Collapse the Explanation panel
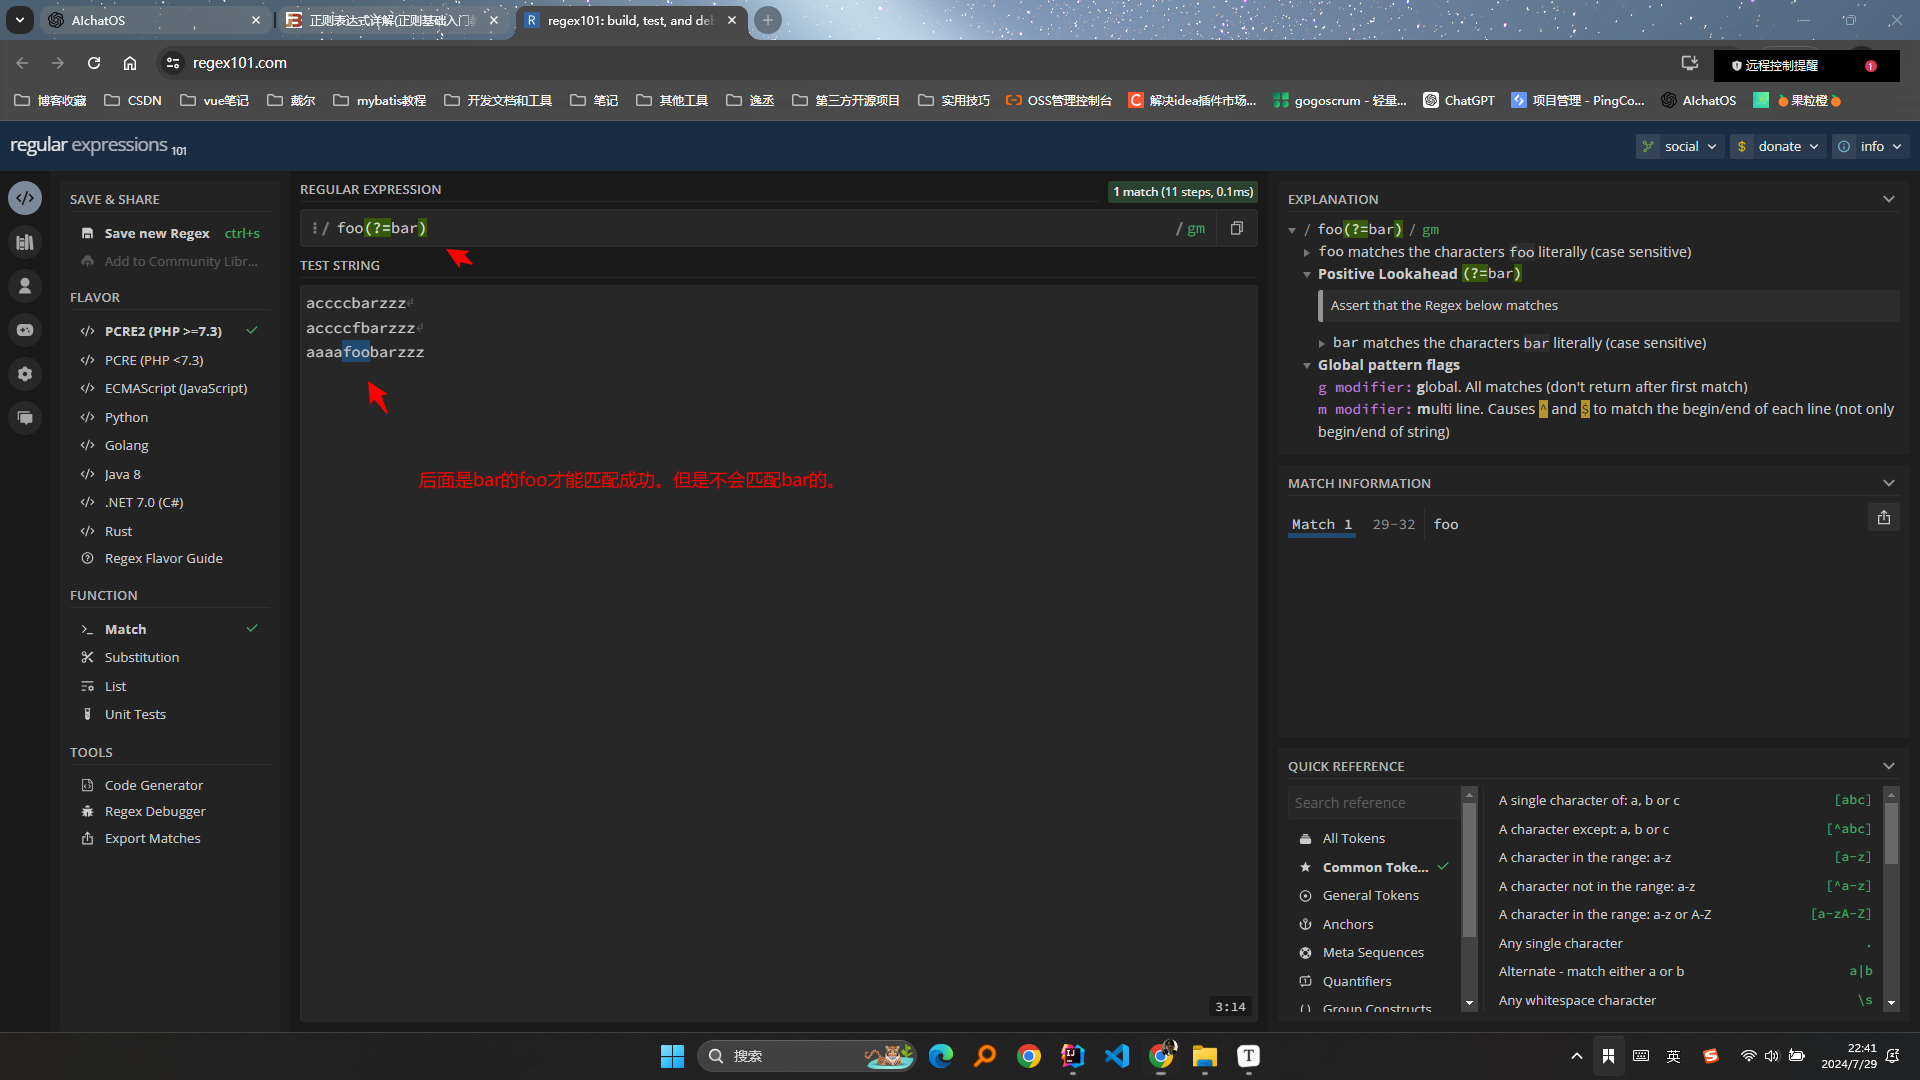Screen dimensions: 1920x1080 (1888, 199)
